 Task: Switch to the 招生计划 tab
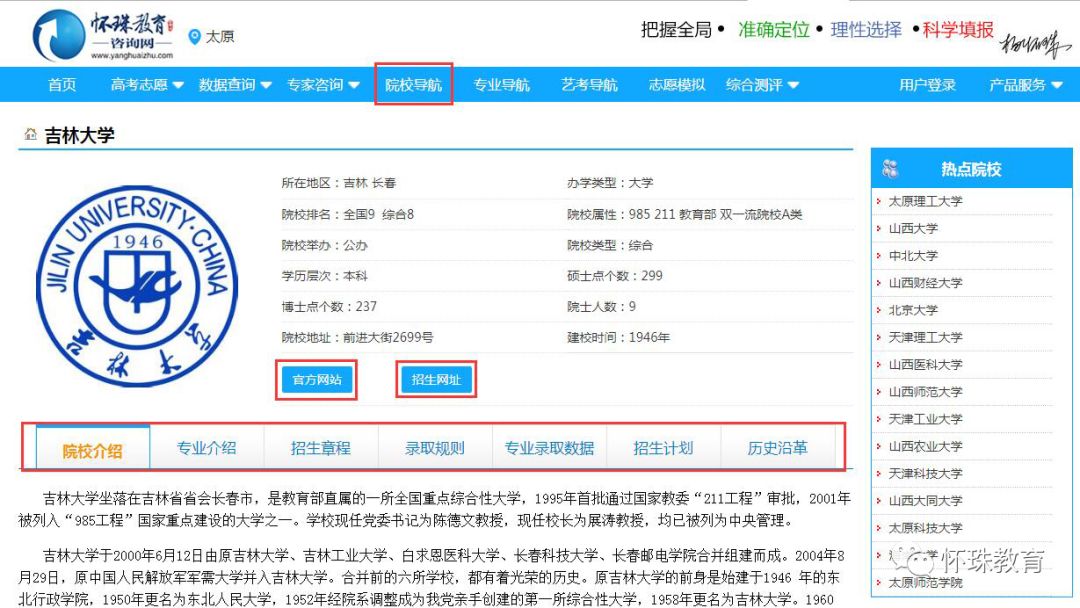(663, 448)
